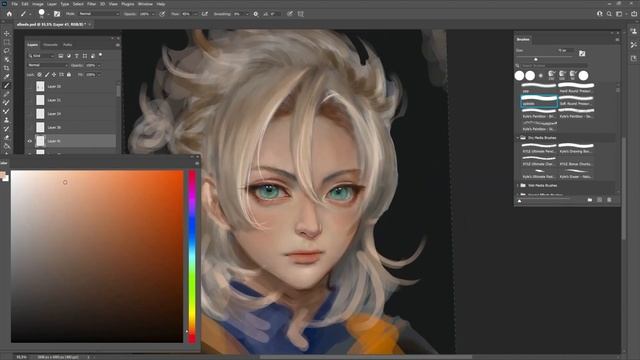Open the Window menu
The image size is (640, 360).
pyautogui.click(x=145, y=4)
